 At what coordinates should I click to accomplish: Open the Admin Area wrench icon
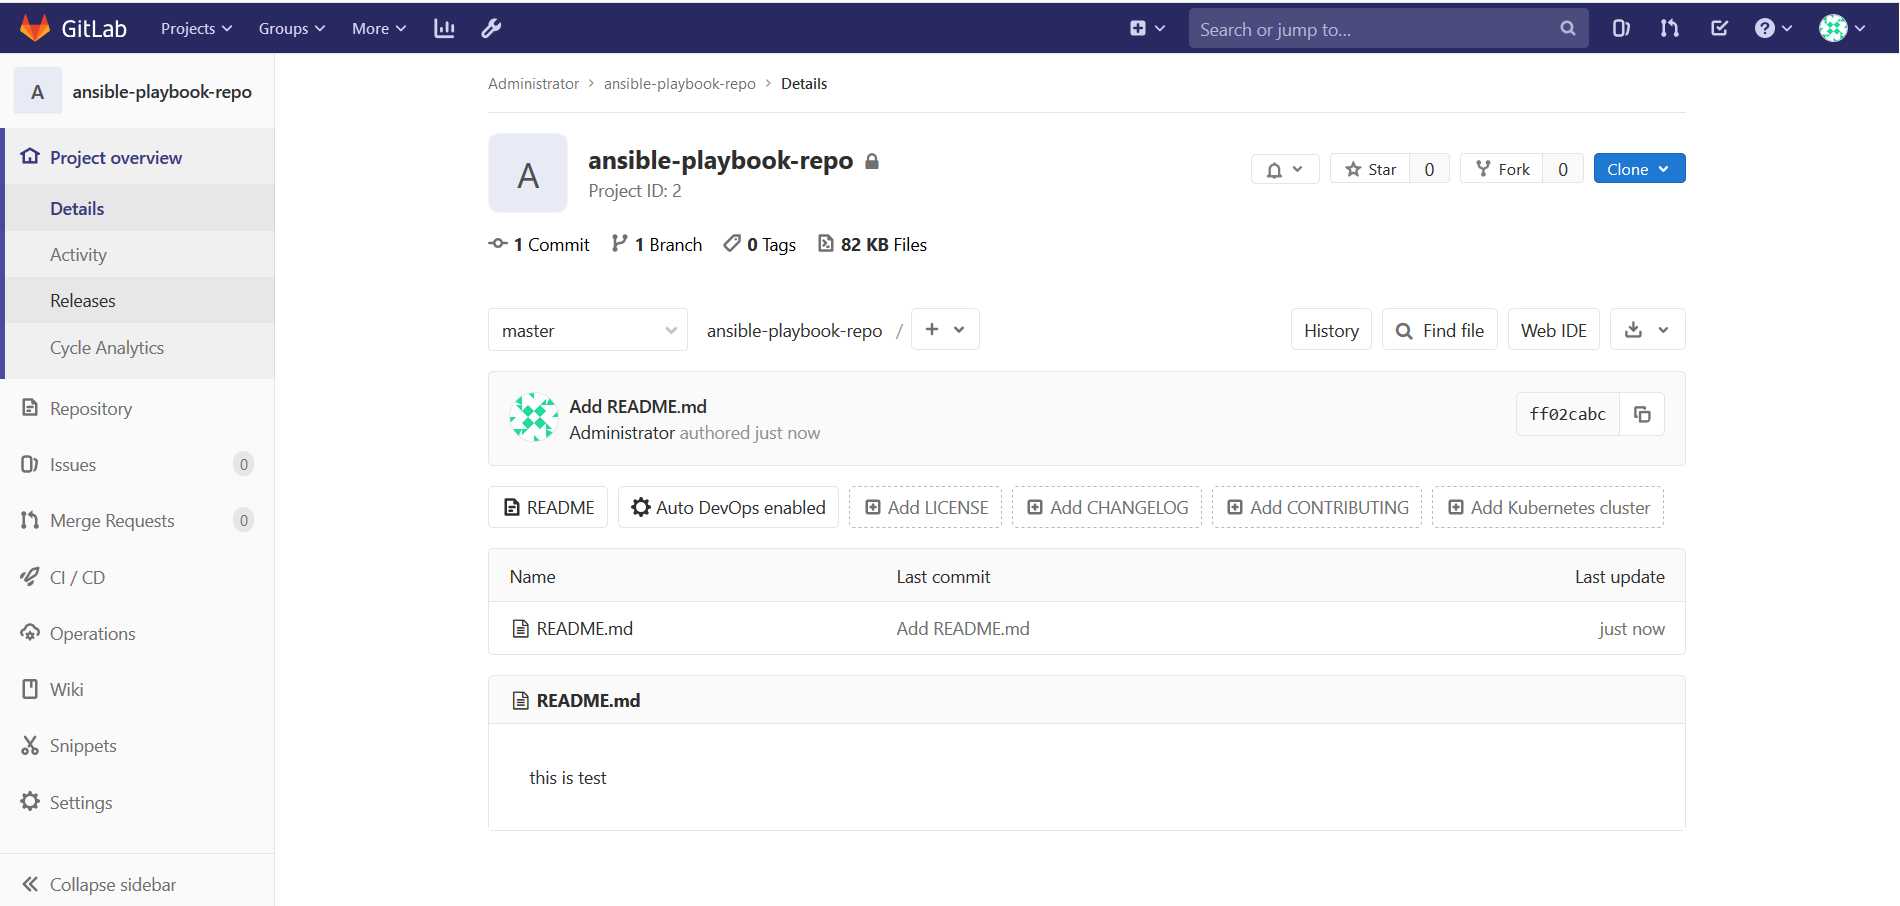(x=491, y=28)
